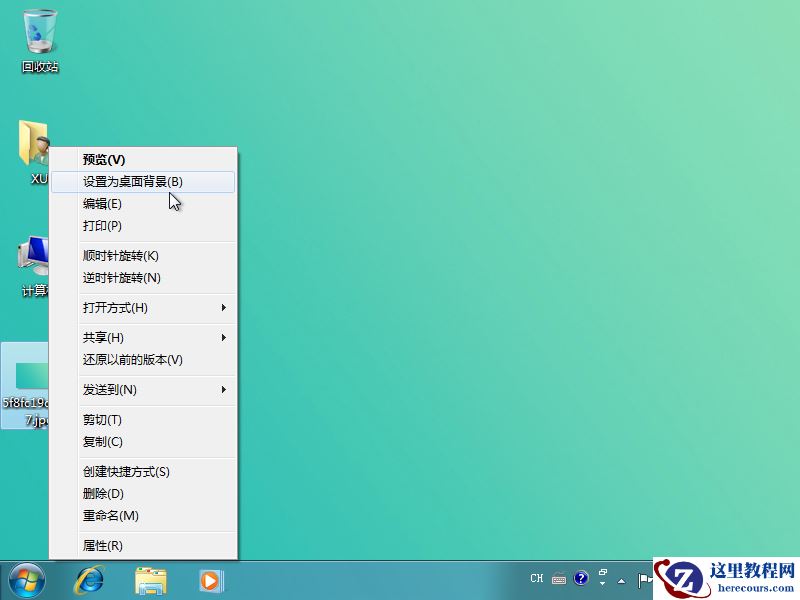Click the keyboard input tray icon
This screenshot has width=800, height=600.
(x=559, y=578)
